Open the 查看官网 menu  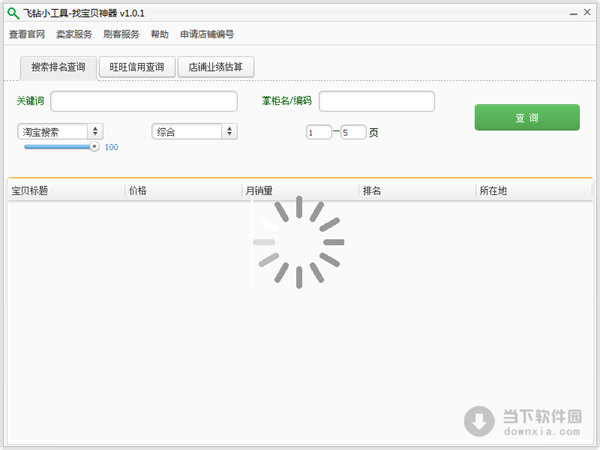pos(27,34)
